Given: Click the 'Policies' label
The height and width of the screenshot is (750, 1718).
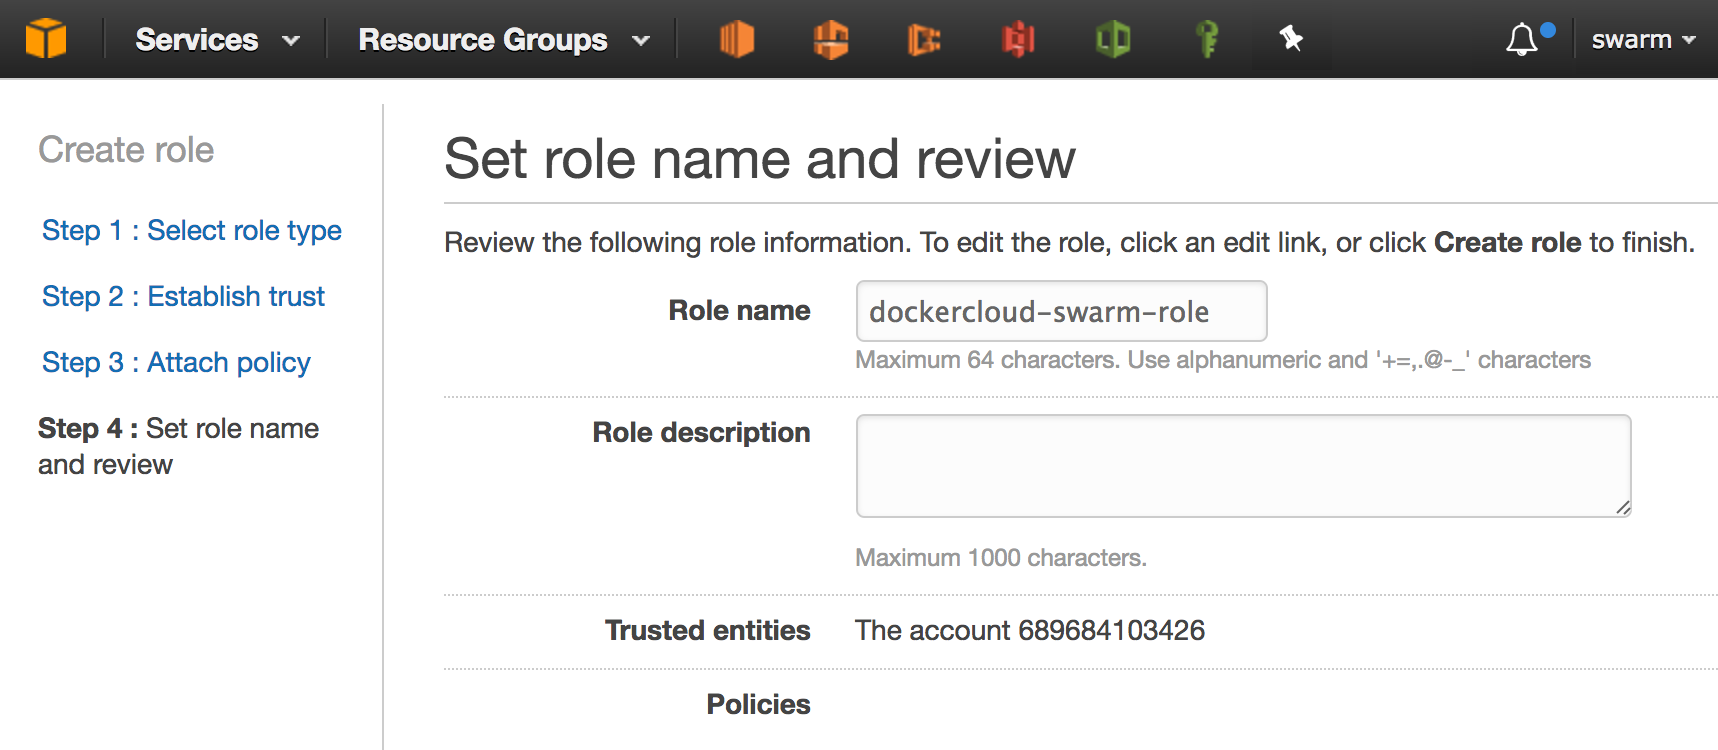Looking at the screenshot, I should (758, 704).
